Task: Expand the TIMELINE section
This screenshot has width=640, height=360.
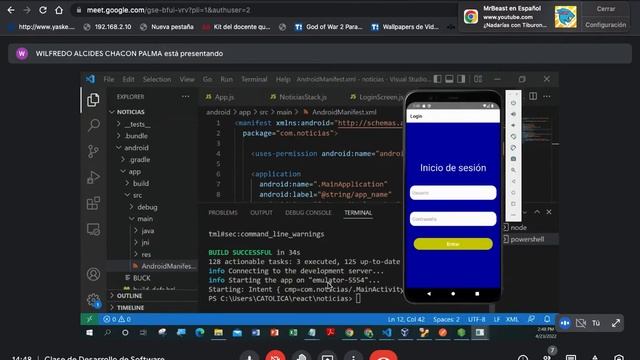Action: point(130,307)
